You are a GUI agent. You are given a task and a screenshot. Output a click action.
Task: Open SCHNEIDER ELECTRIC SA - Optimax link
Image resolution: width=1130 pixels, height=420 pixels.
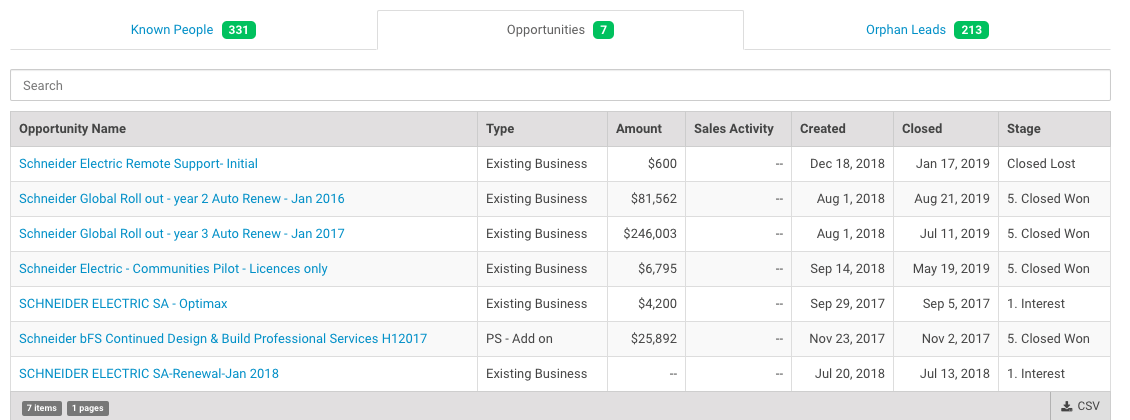(123, 304)
